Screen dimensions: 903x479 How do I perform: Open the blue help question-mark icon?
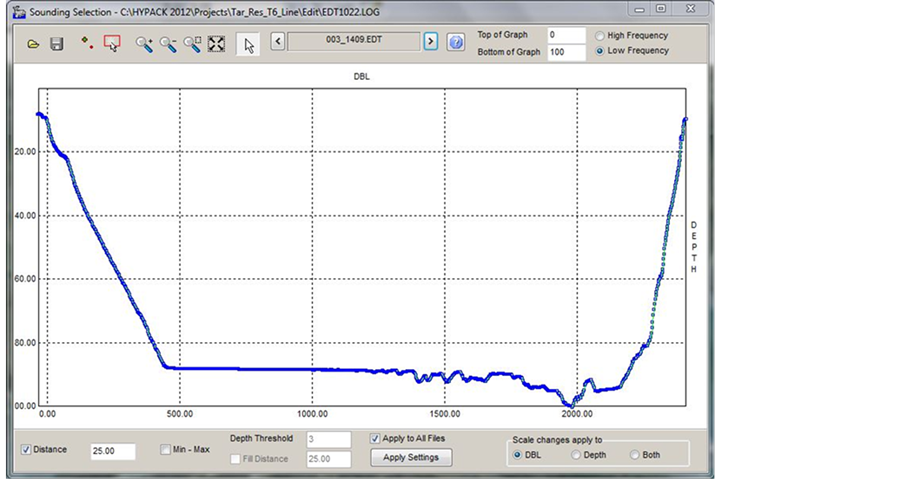(x=456, y=42)
